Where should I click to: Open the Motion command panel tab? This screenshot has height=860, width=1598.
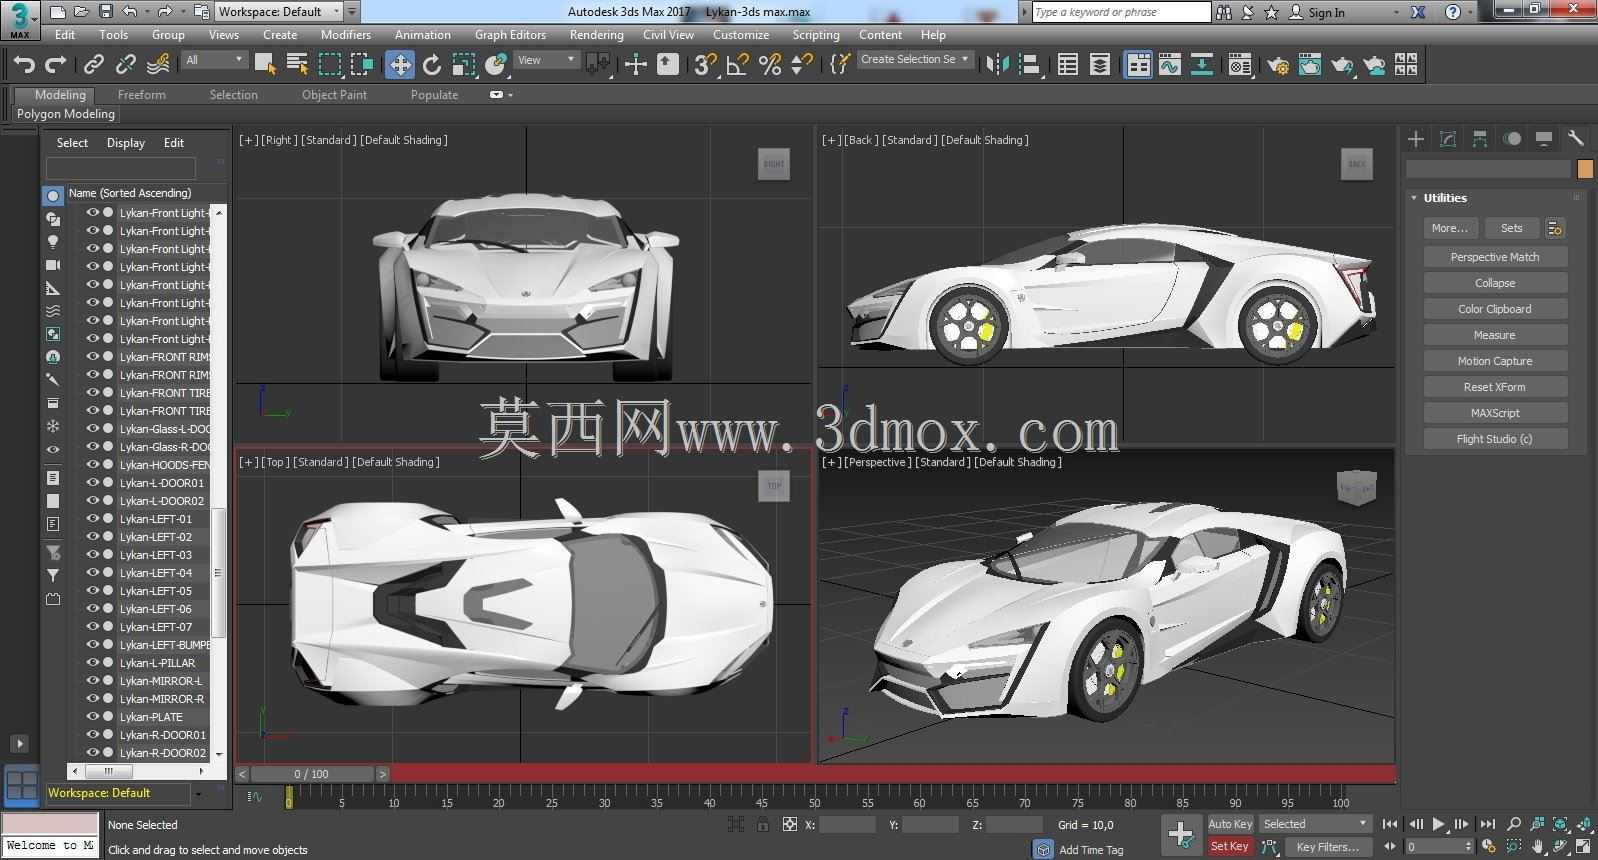(x=1512, y=139)
